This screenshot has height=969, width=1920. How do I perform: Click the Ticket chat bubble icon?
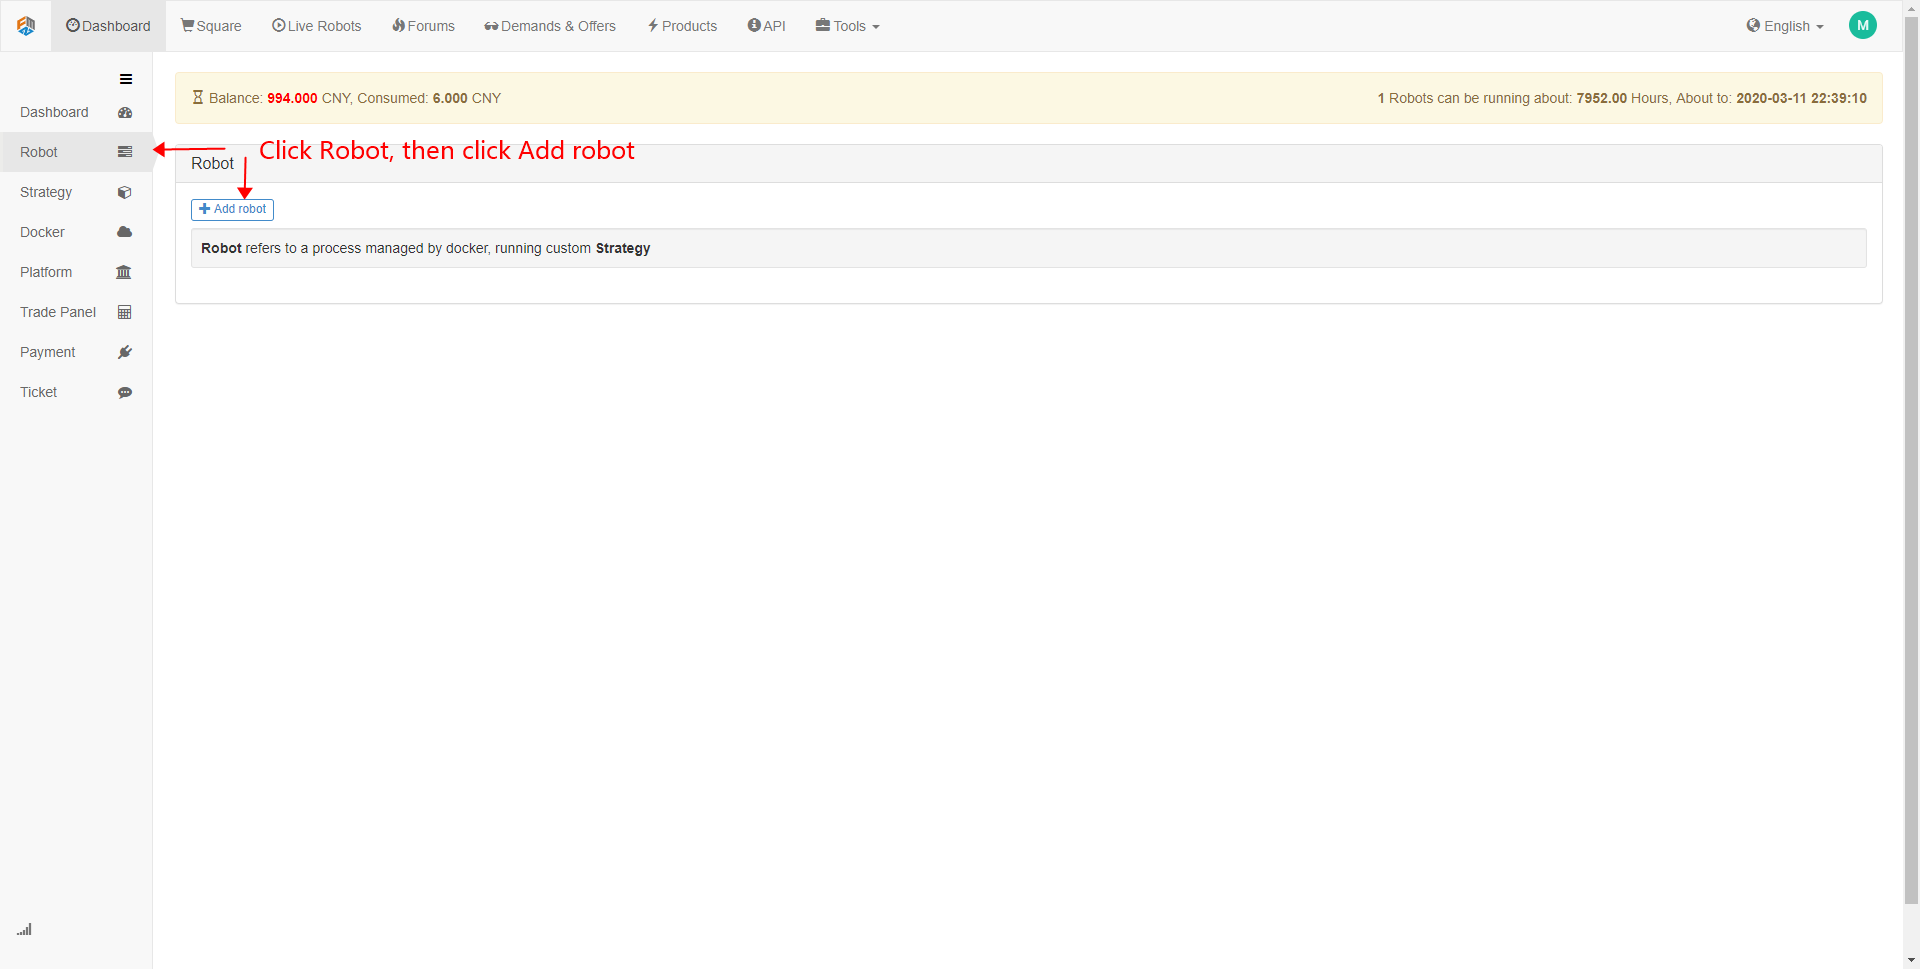tap(125, 393)
